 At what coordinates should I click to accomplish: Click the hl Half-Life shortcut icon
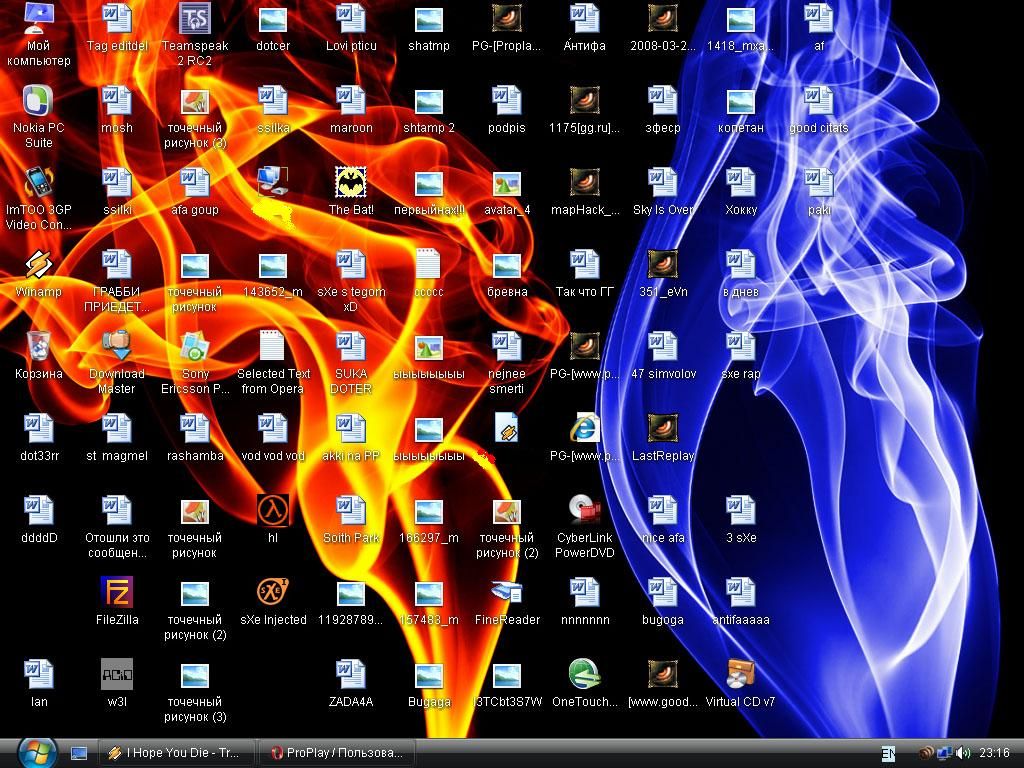coord(273,511)
